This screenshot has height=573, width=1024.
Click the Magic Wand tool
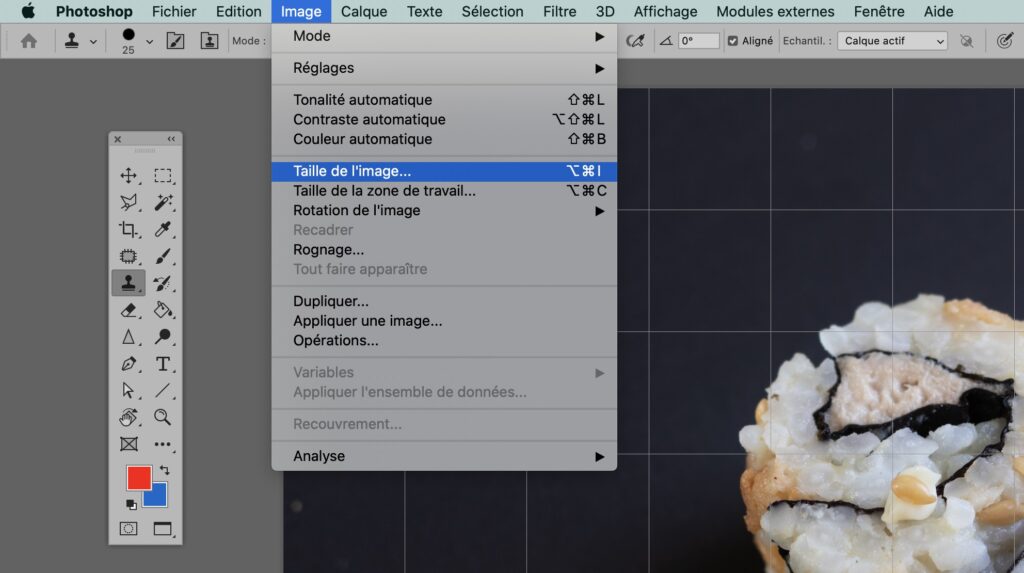click(x=163, y=202)
